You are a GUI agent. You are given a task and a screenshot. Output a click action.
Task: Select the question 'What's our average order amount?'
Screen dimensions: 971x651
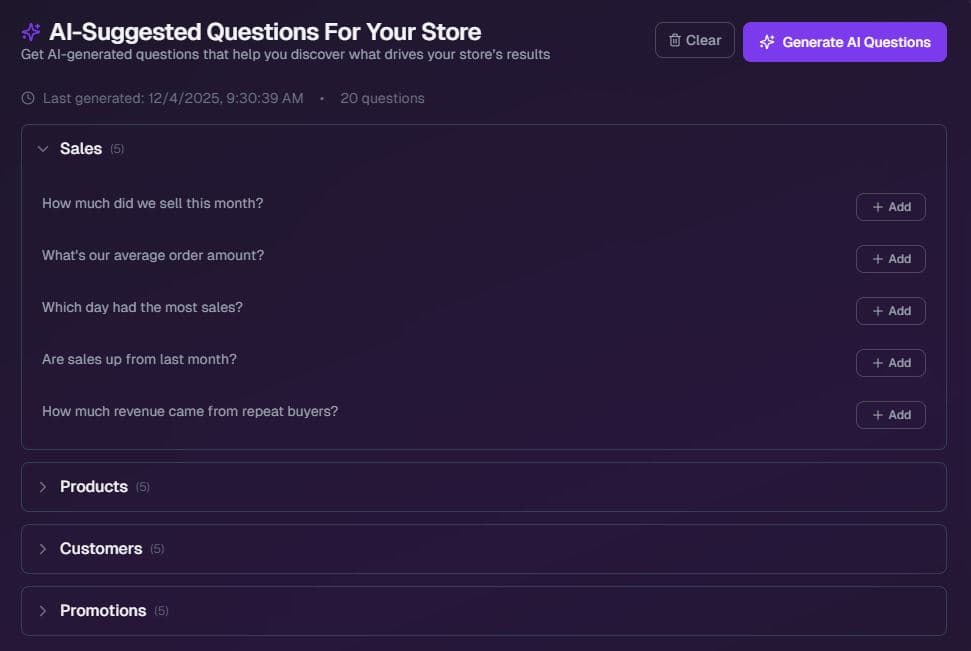[152, 255]
